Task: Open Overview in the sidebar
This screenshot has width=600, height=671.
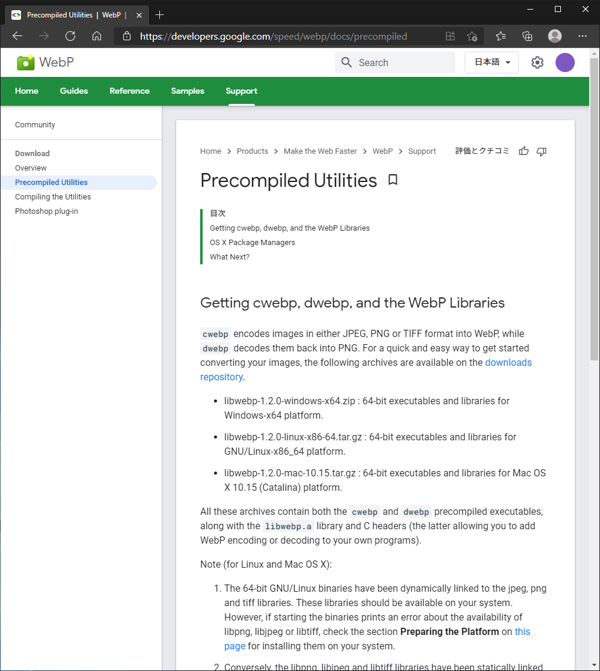Action: pyautogui.click(x=31, y=168)
